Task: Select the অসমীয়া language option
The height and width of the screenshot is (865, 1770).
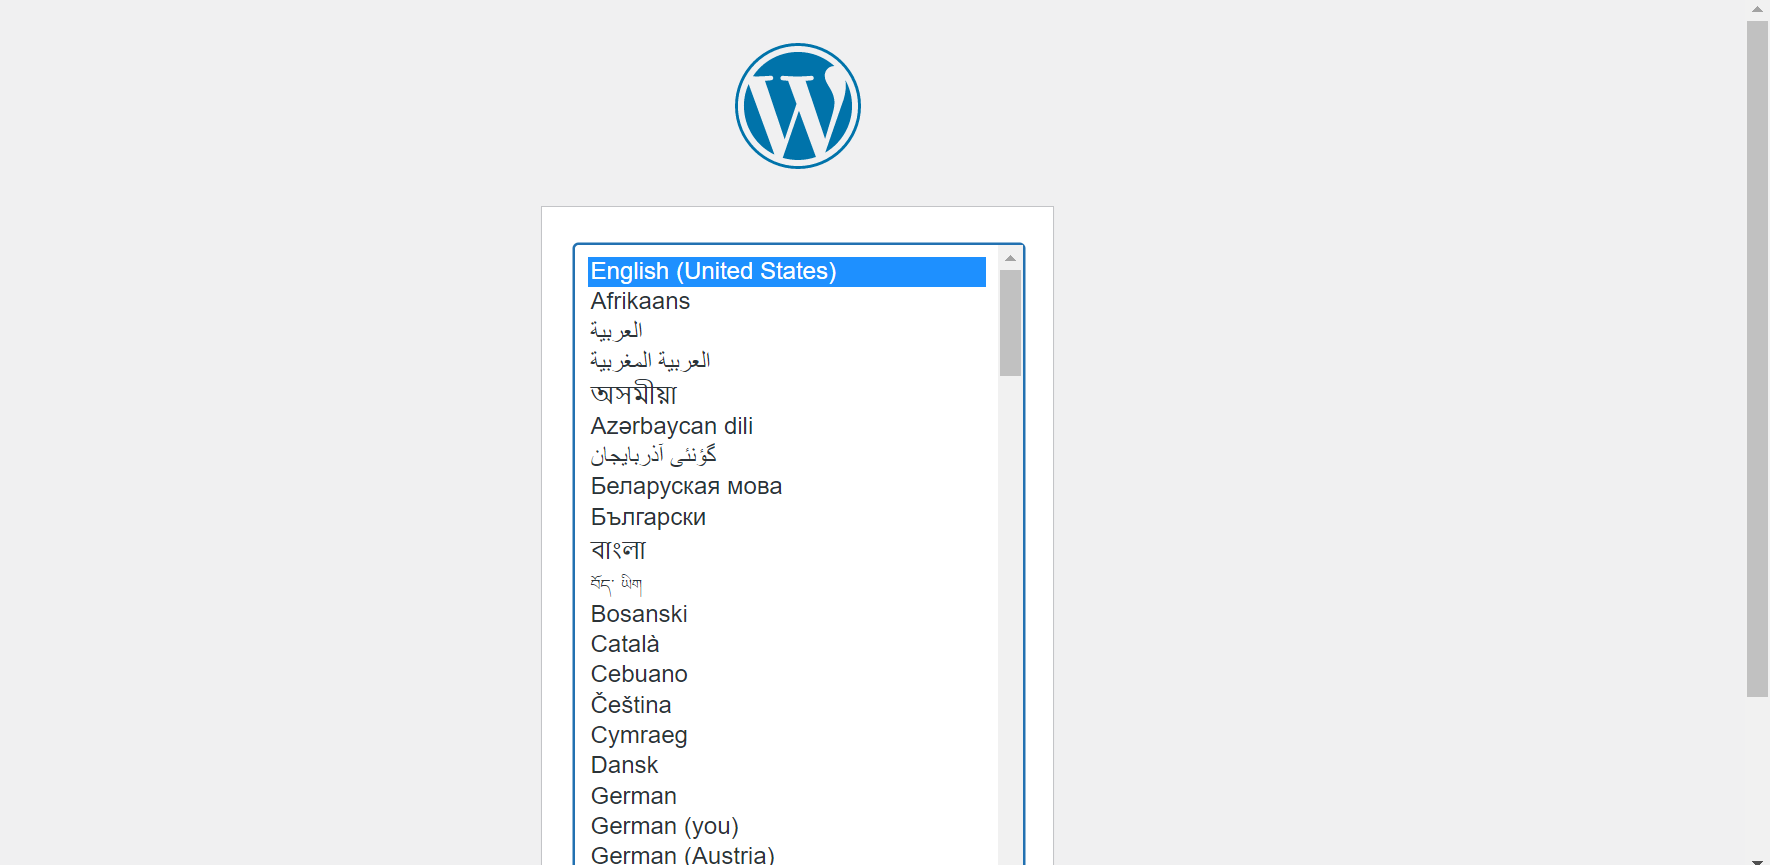Action: [x=787, y=394]
